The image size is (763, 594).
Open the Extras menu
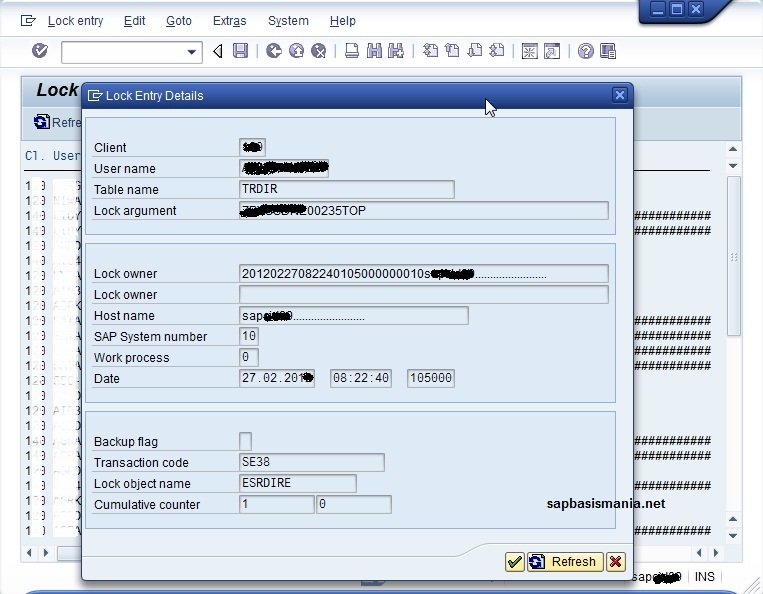(x=230, y=21)
